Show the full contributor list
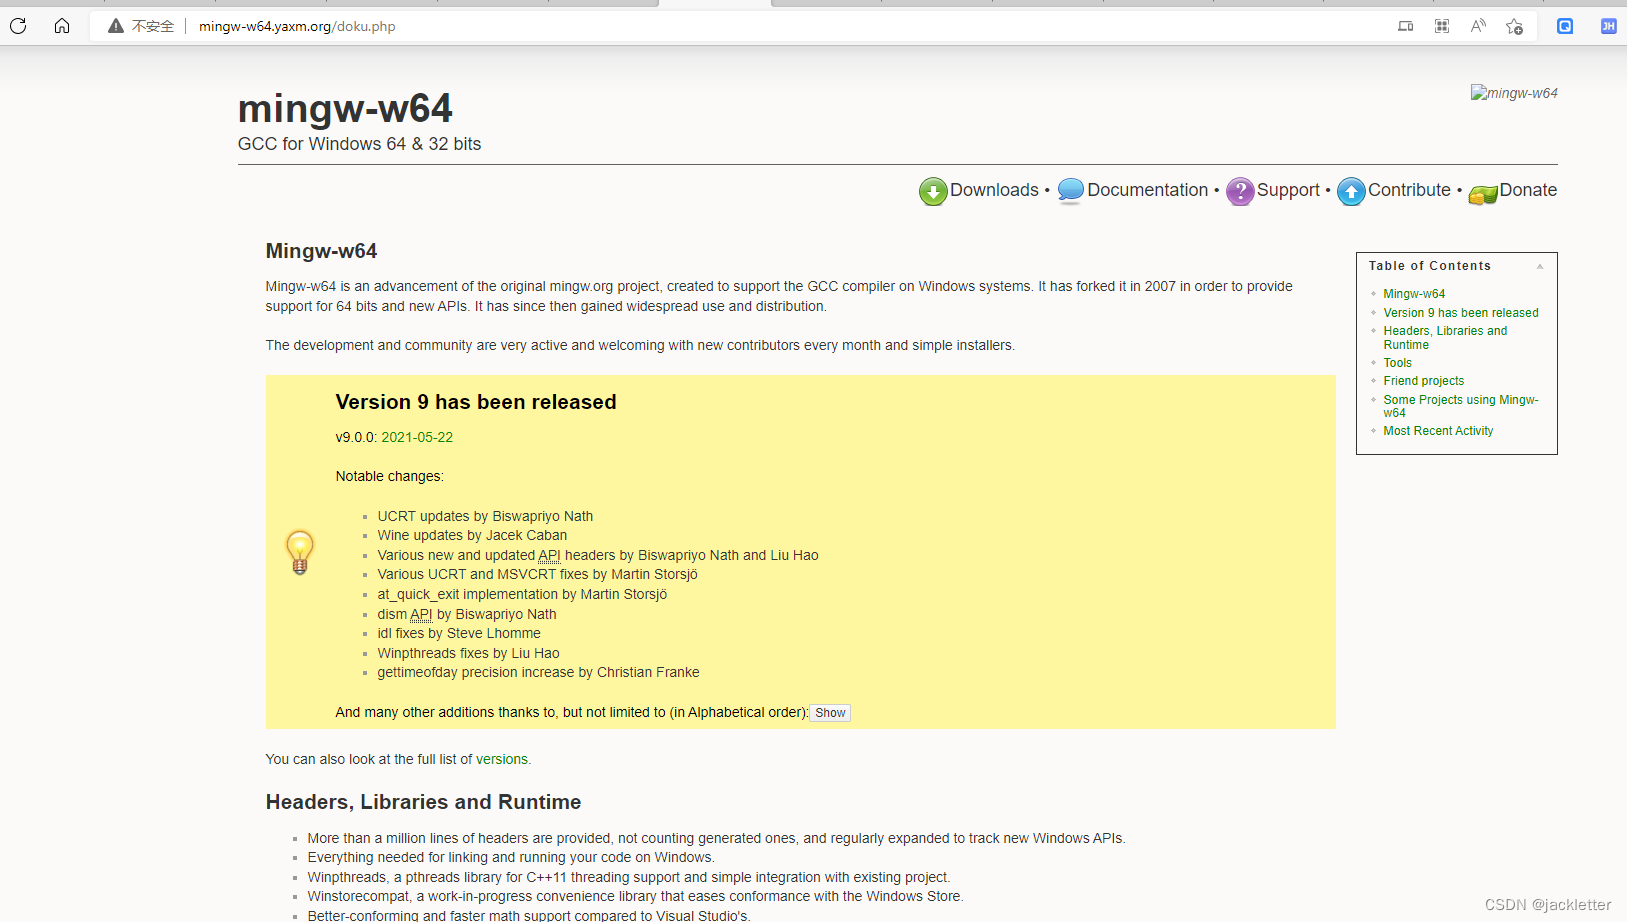Viewport: 1627px width, 922px height. pyautogui.click(x=830, y=712)
